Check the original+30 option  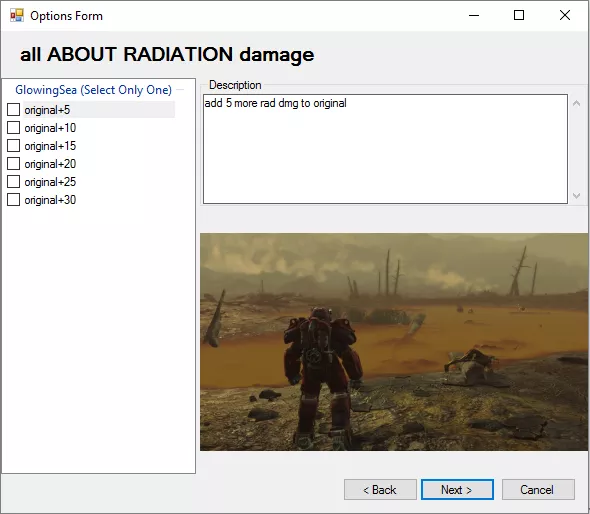tap(14, 200)
